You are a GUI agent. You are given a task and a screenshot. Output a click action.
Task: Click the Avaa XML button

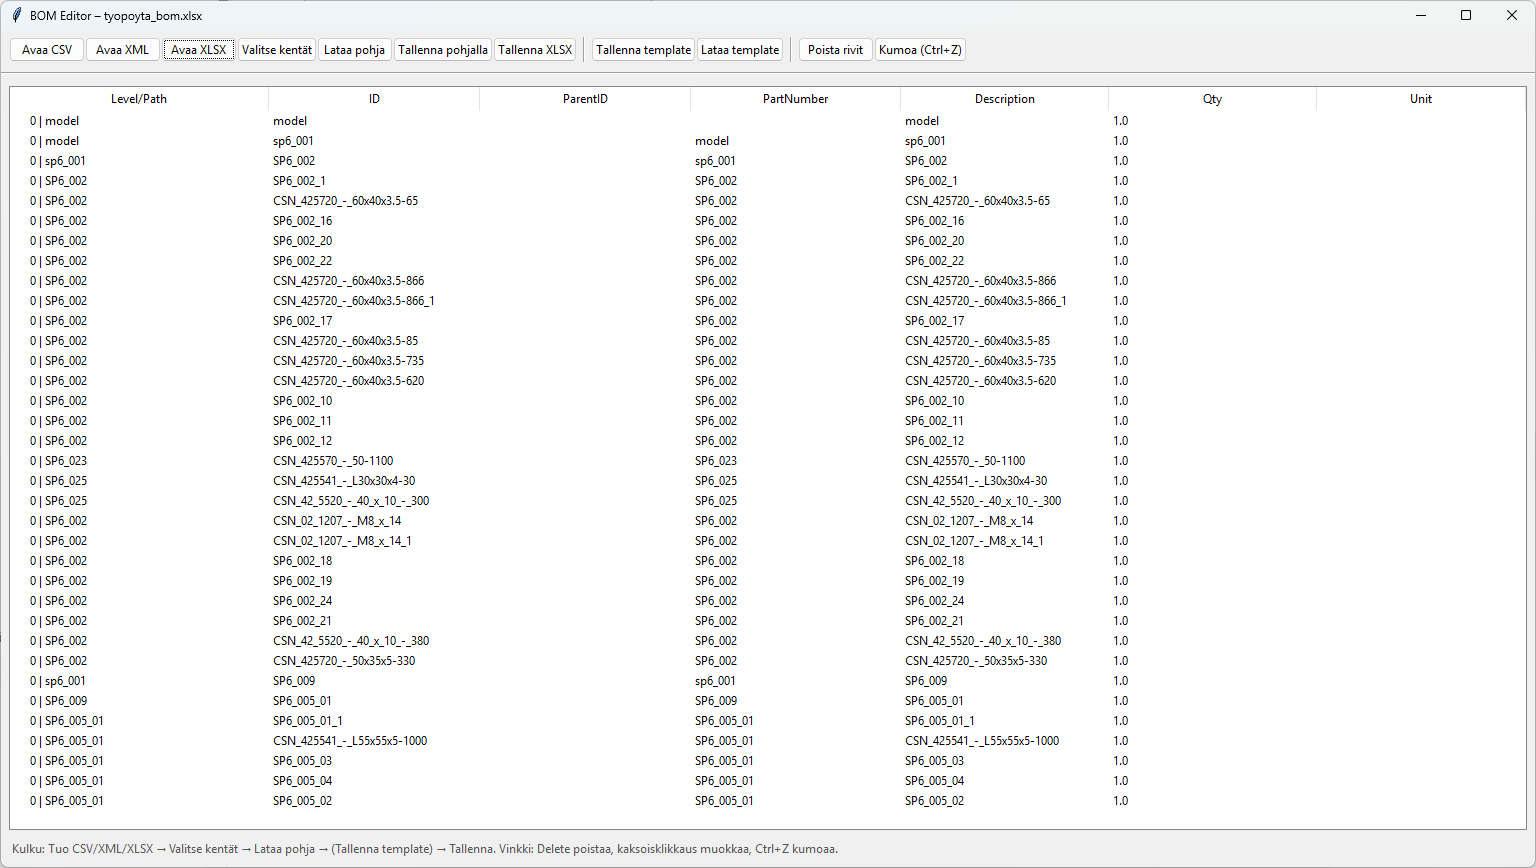pyautogui.click(x=122, y=50)
